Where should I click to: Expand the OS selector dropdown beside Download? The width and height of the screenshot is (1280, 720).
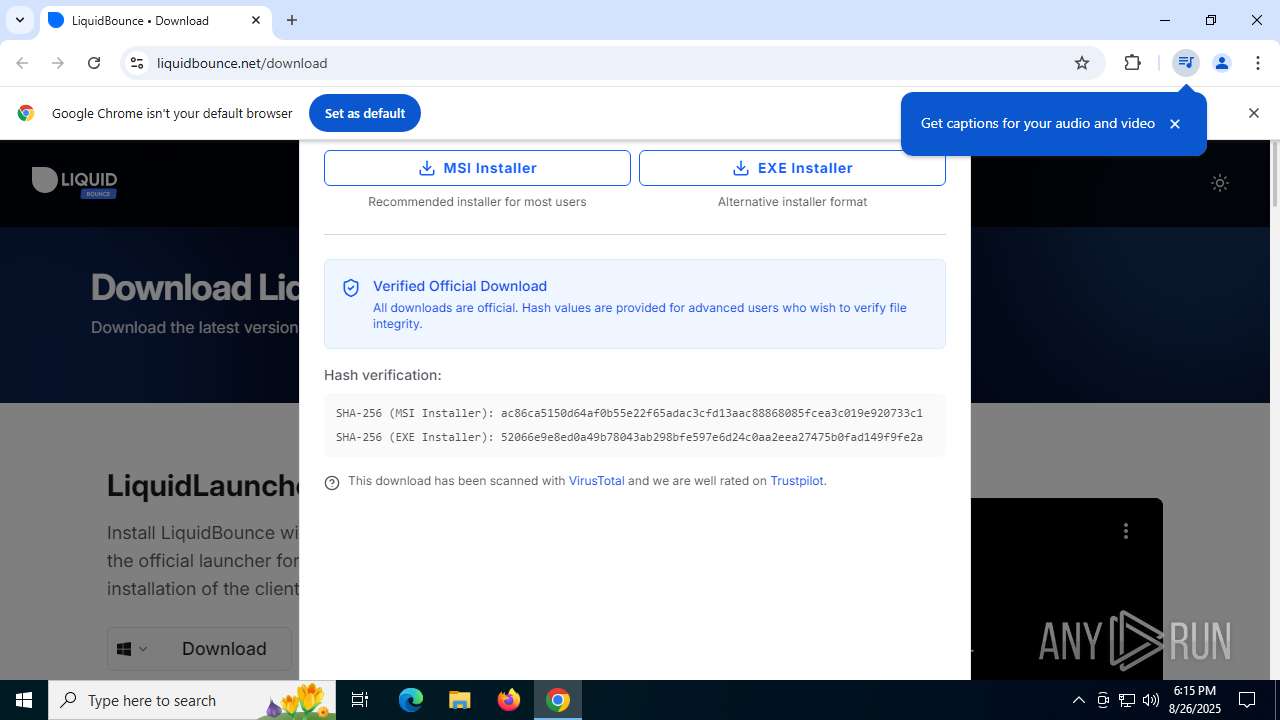click(132, 649)
